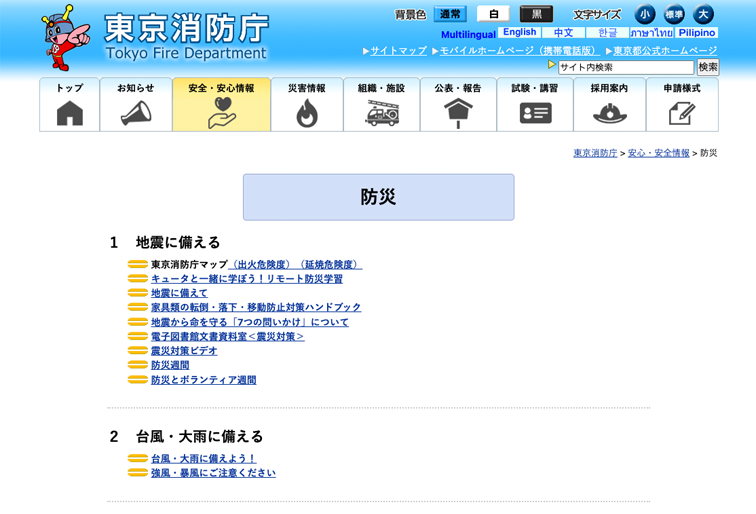
Task: Click the 検索 search button
Action: (708, 67)
